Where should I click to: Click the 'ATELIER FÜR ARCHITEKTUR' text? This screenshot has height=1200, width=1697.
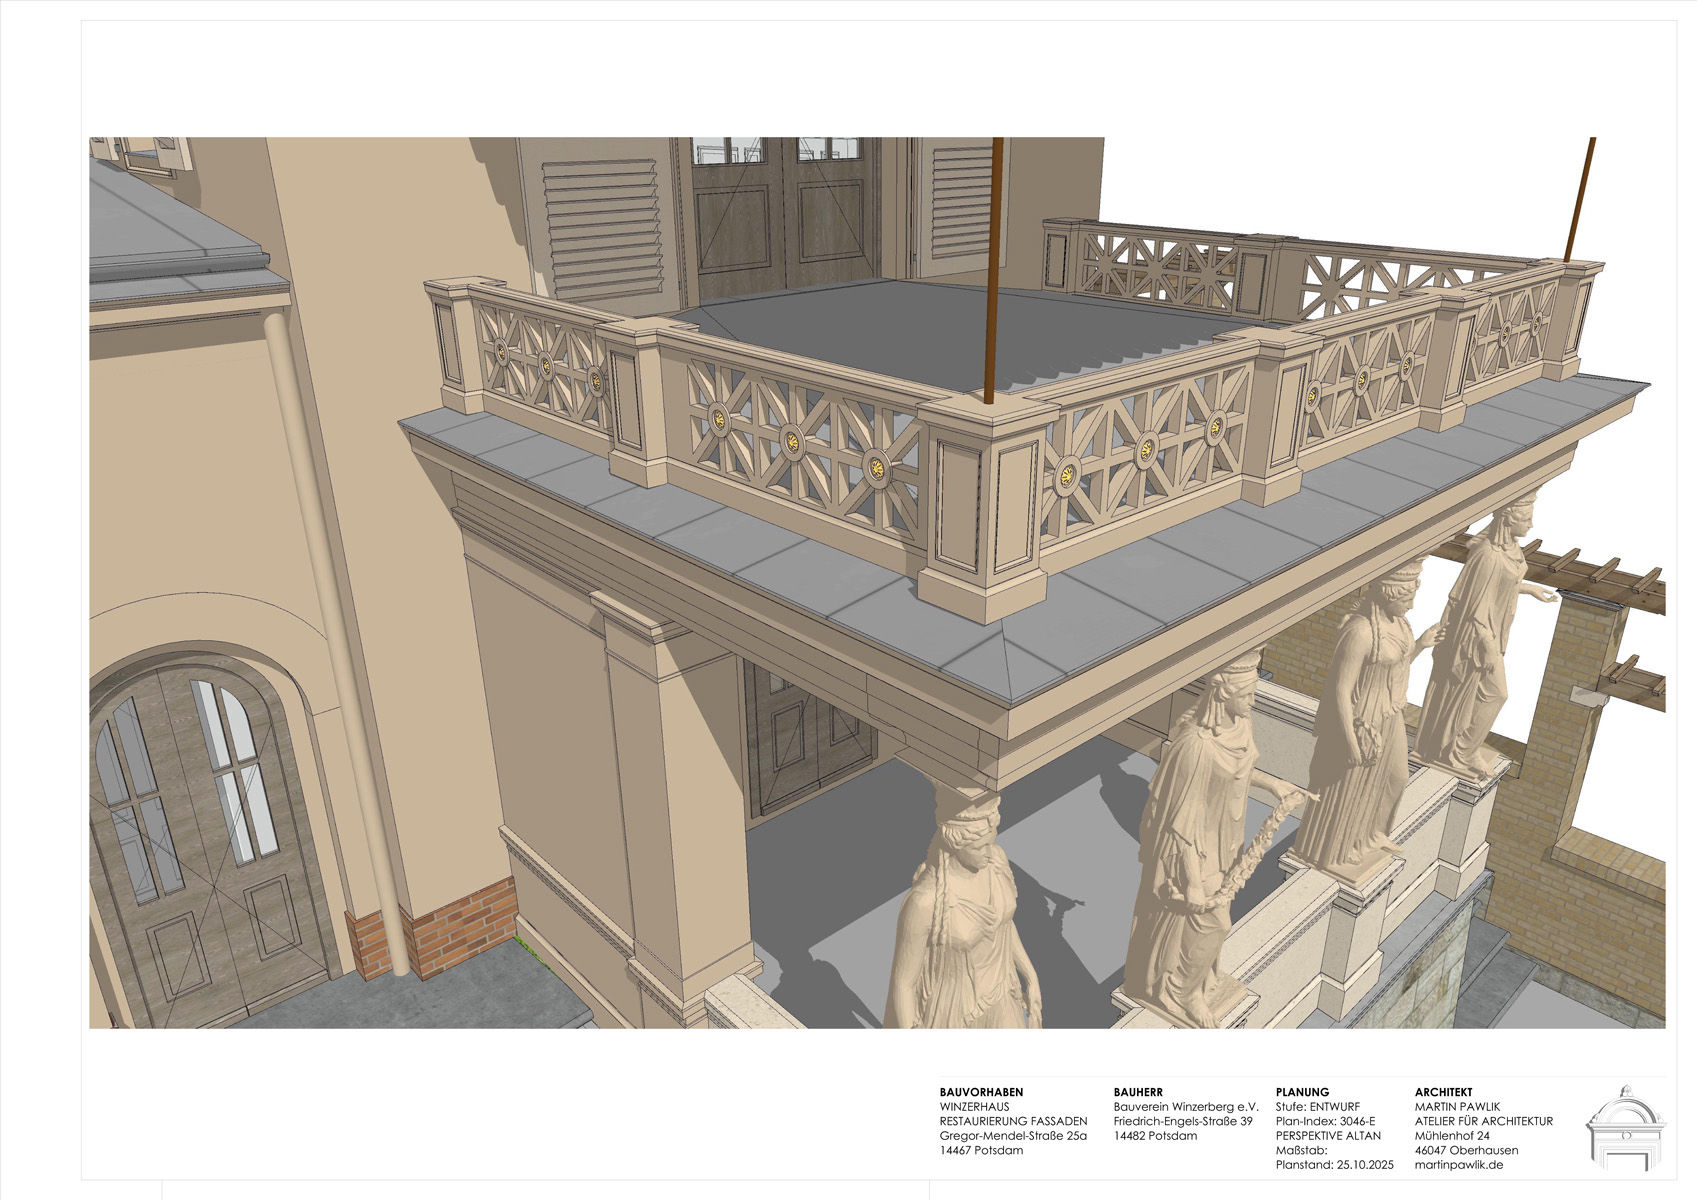point(1483,1121)
